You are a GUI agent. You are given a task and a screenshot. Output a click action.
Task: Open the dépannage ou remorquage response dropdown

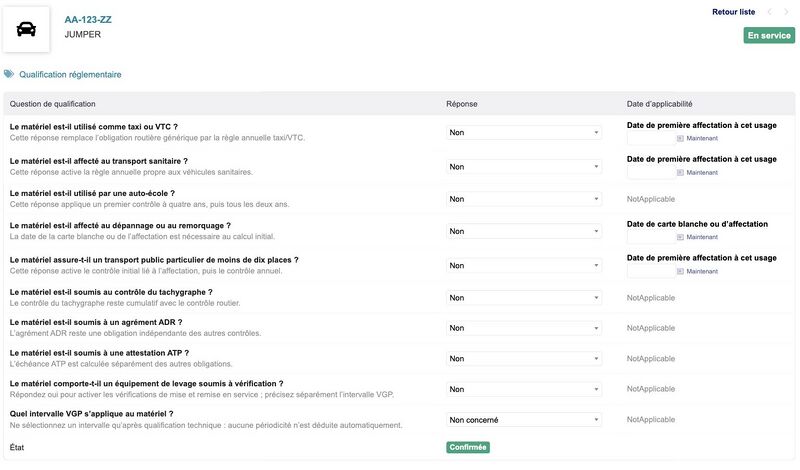coord(523,231)
